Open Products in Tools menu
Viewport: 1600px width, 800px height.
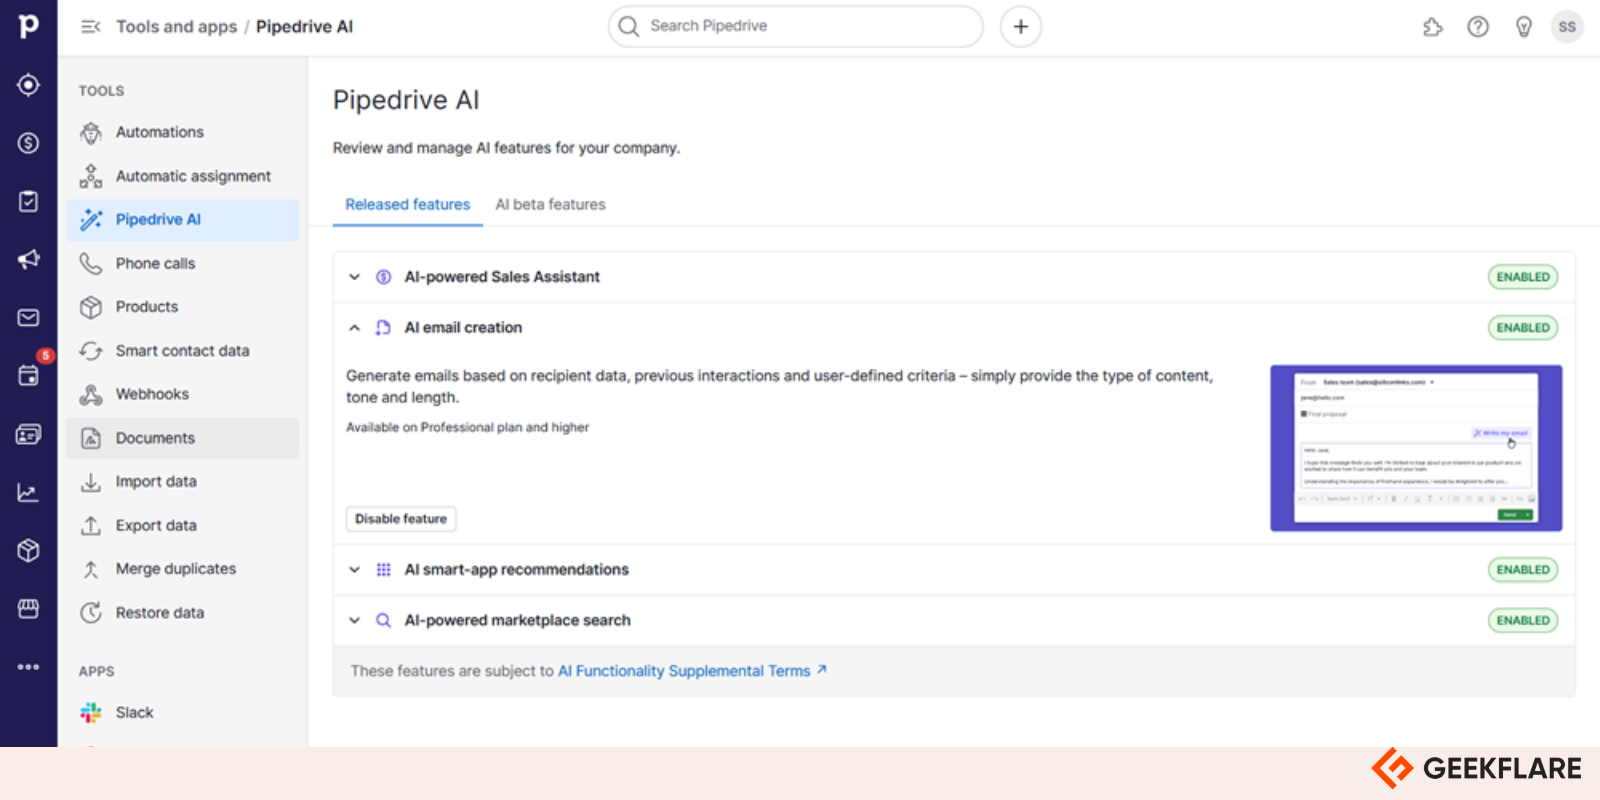pyautogui.click(x=183, y=307)
